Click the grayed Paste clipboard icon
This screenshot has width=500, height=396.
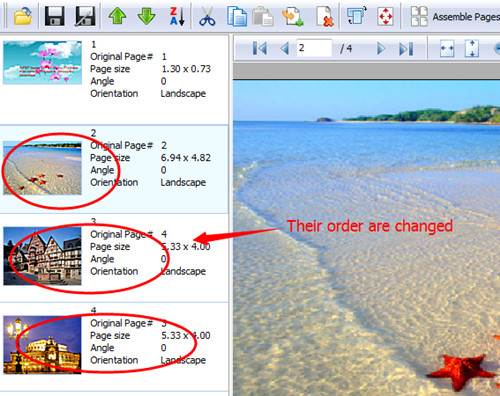coord(263,16)
